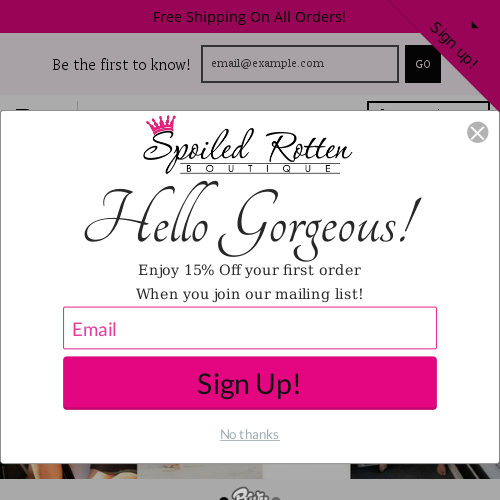Click the pink Sign Up! button
The image size is (500, 500).
250,383
